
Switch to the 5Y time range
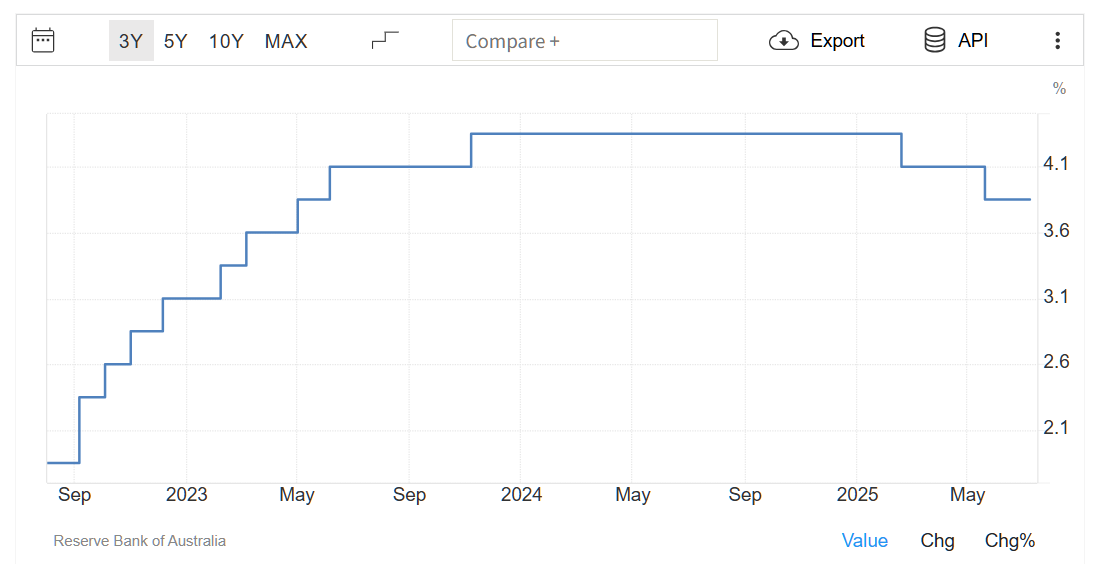point(176,41)
